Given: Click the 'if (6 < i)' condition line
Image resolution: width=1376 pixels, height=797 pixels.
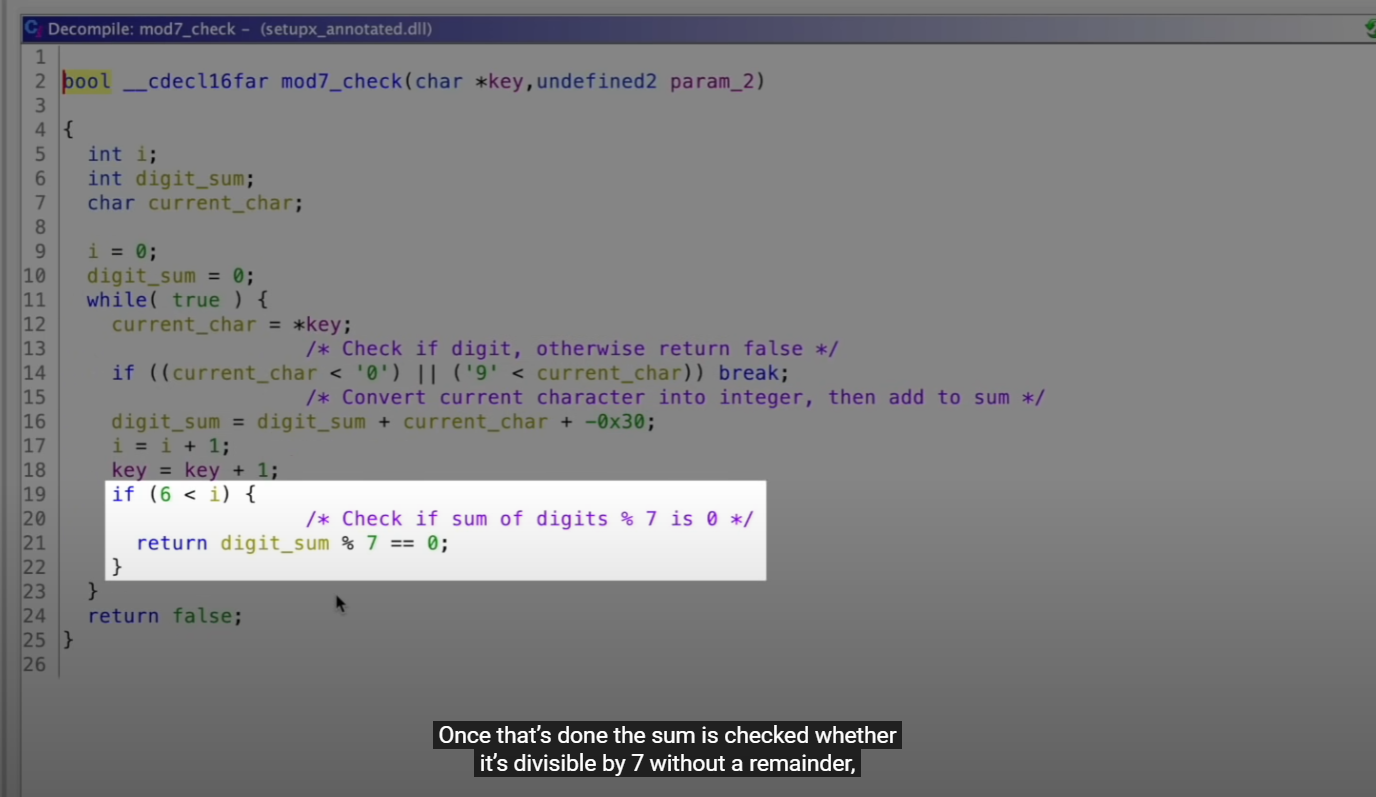Looking at the screenshot, I should click(x=183, y=494).
